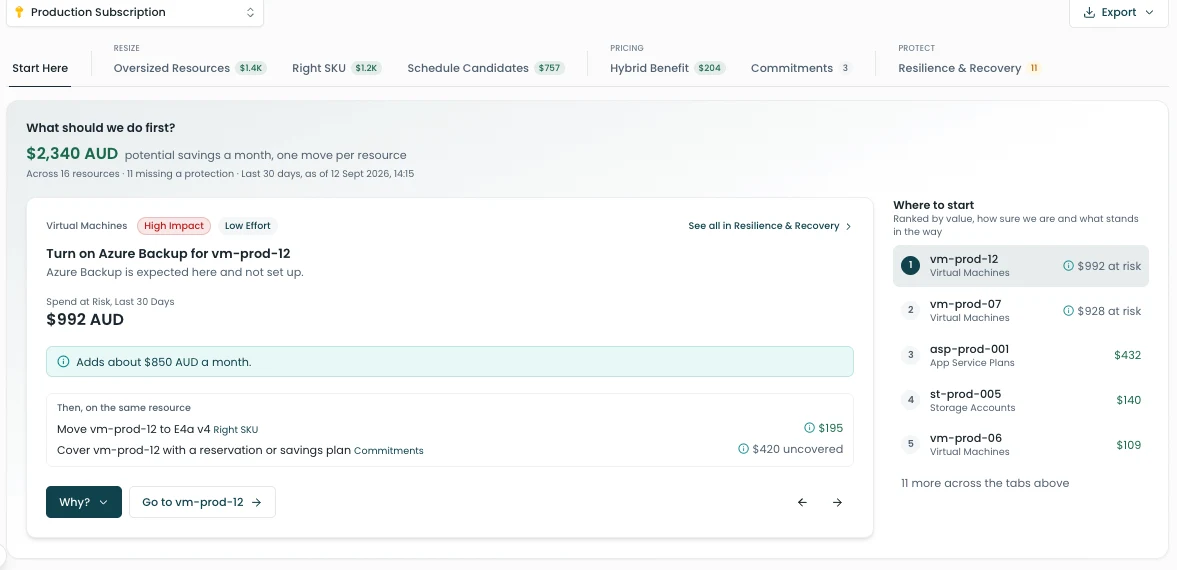1177x570 pixels.
Task: Click Move vm-prod-12 to E4a v4 row
Action: point(450,429)
